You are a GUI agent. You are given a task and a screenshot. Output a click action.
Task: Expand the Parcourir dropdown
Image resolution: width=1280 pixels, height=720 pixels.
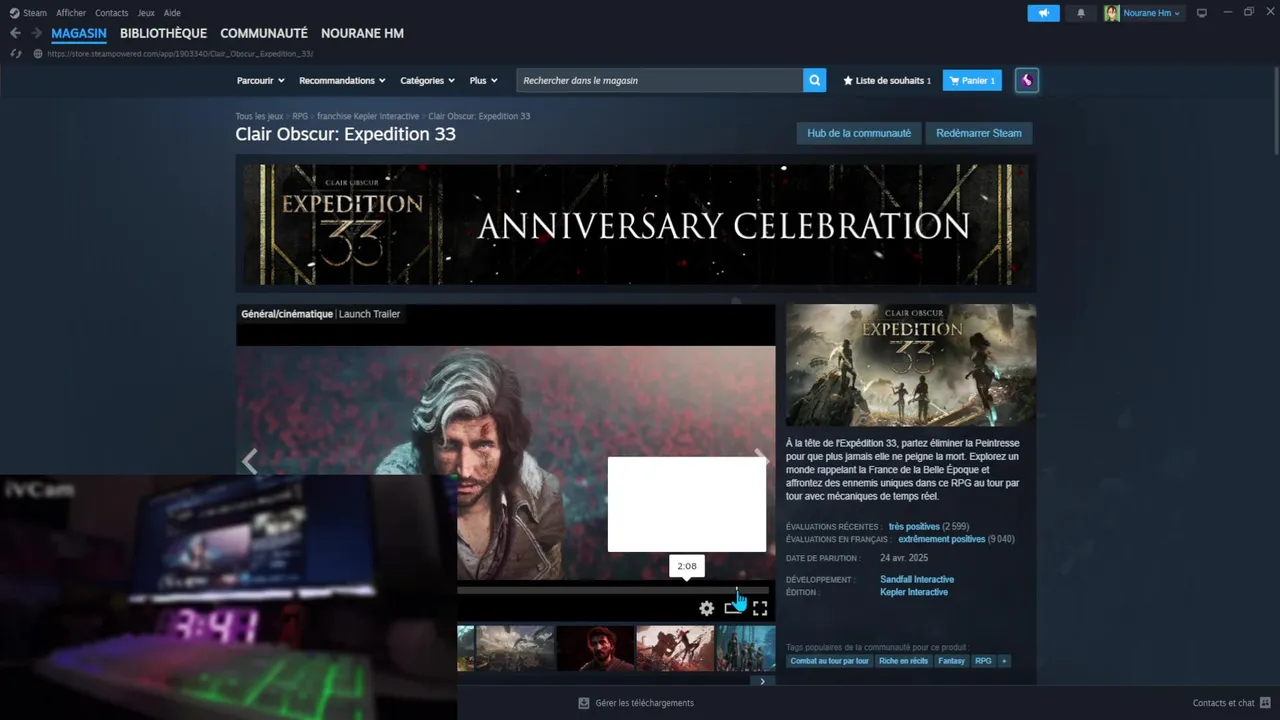click(x=261, y=80)
